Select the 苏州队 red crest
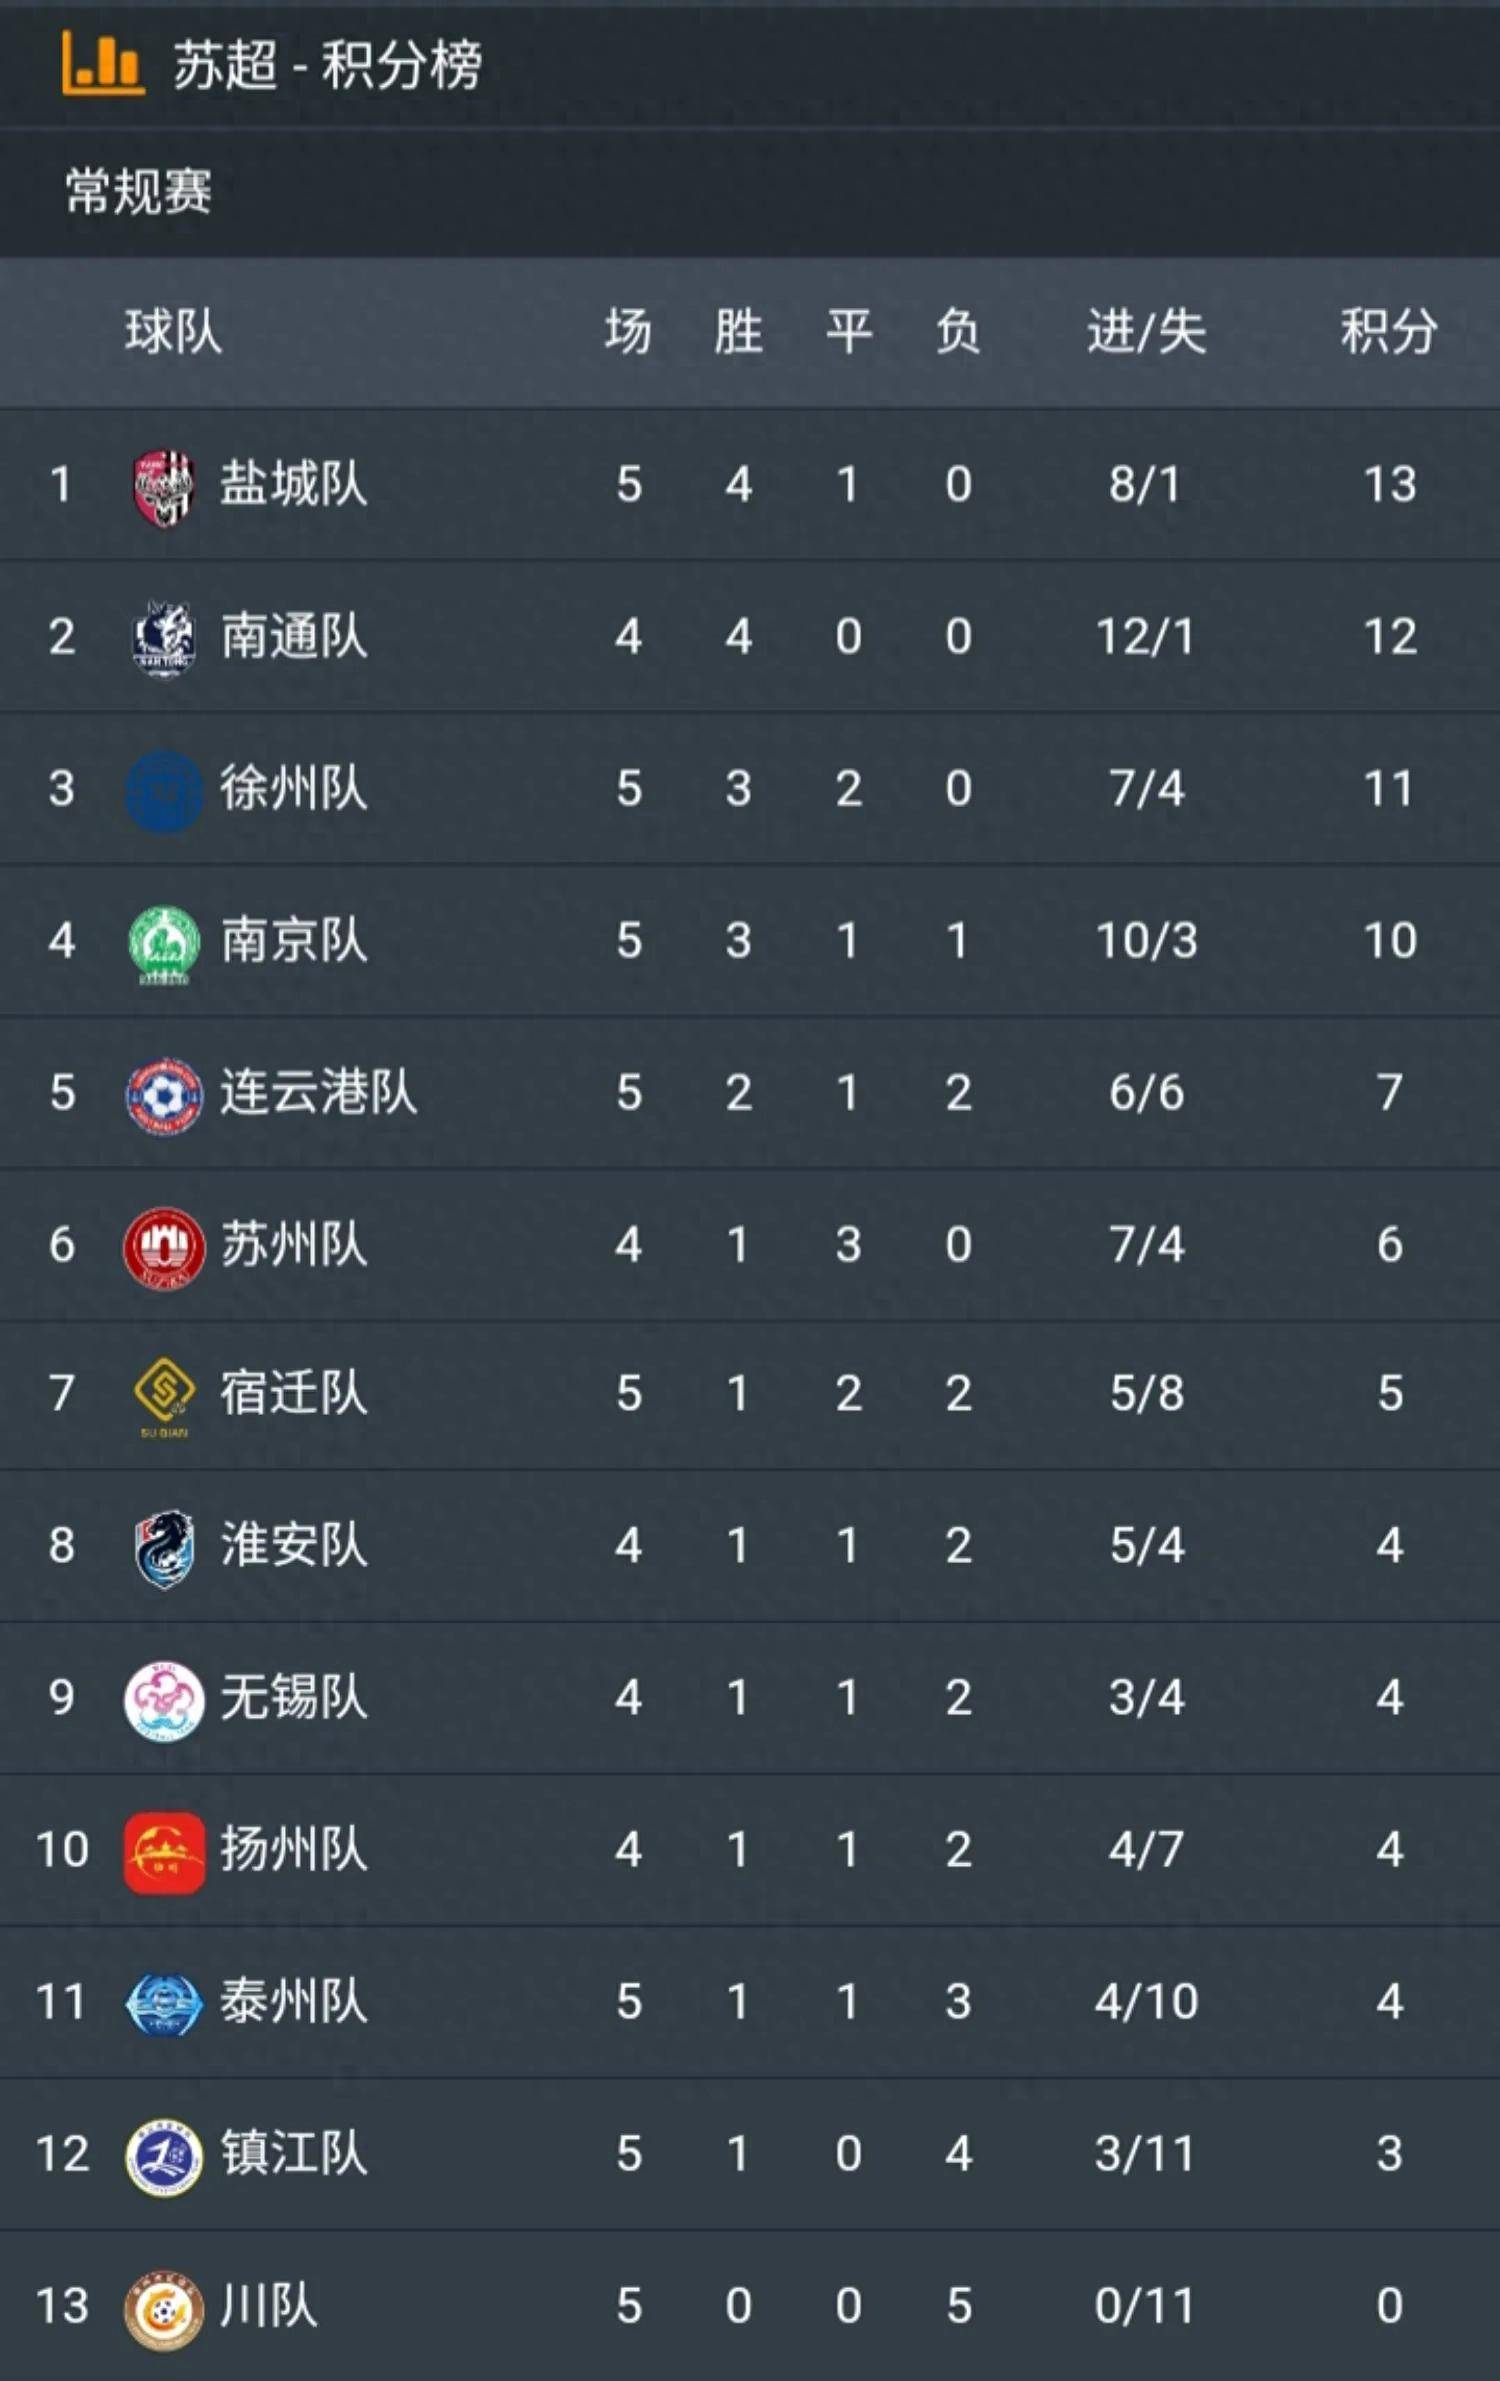Image resolution: width=1500 pixels, height=2381 pixels. [x=166, y=1245]
